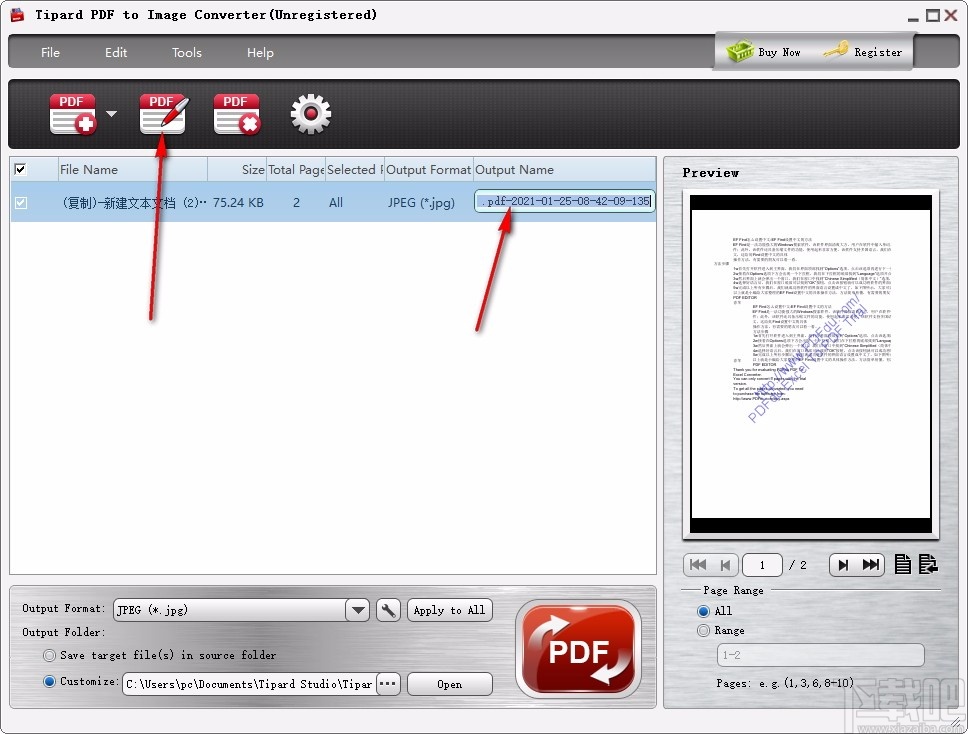This screenshot has width=968, height=734.
Task: Open the Edit PDF icon with red pen
Action: pyautogui.click(x=162, y=113)
